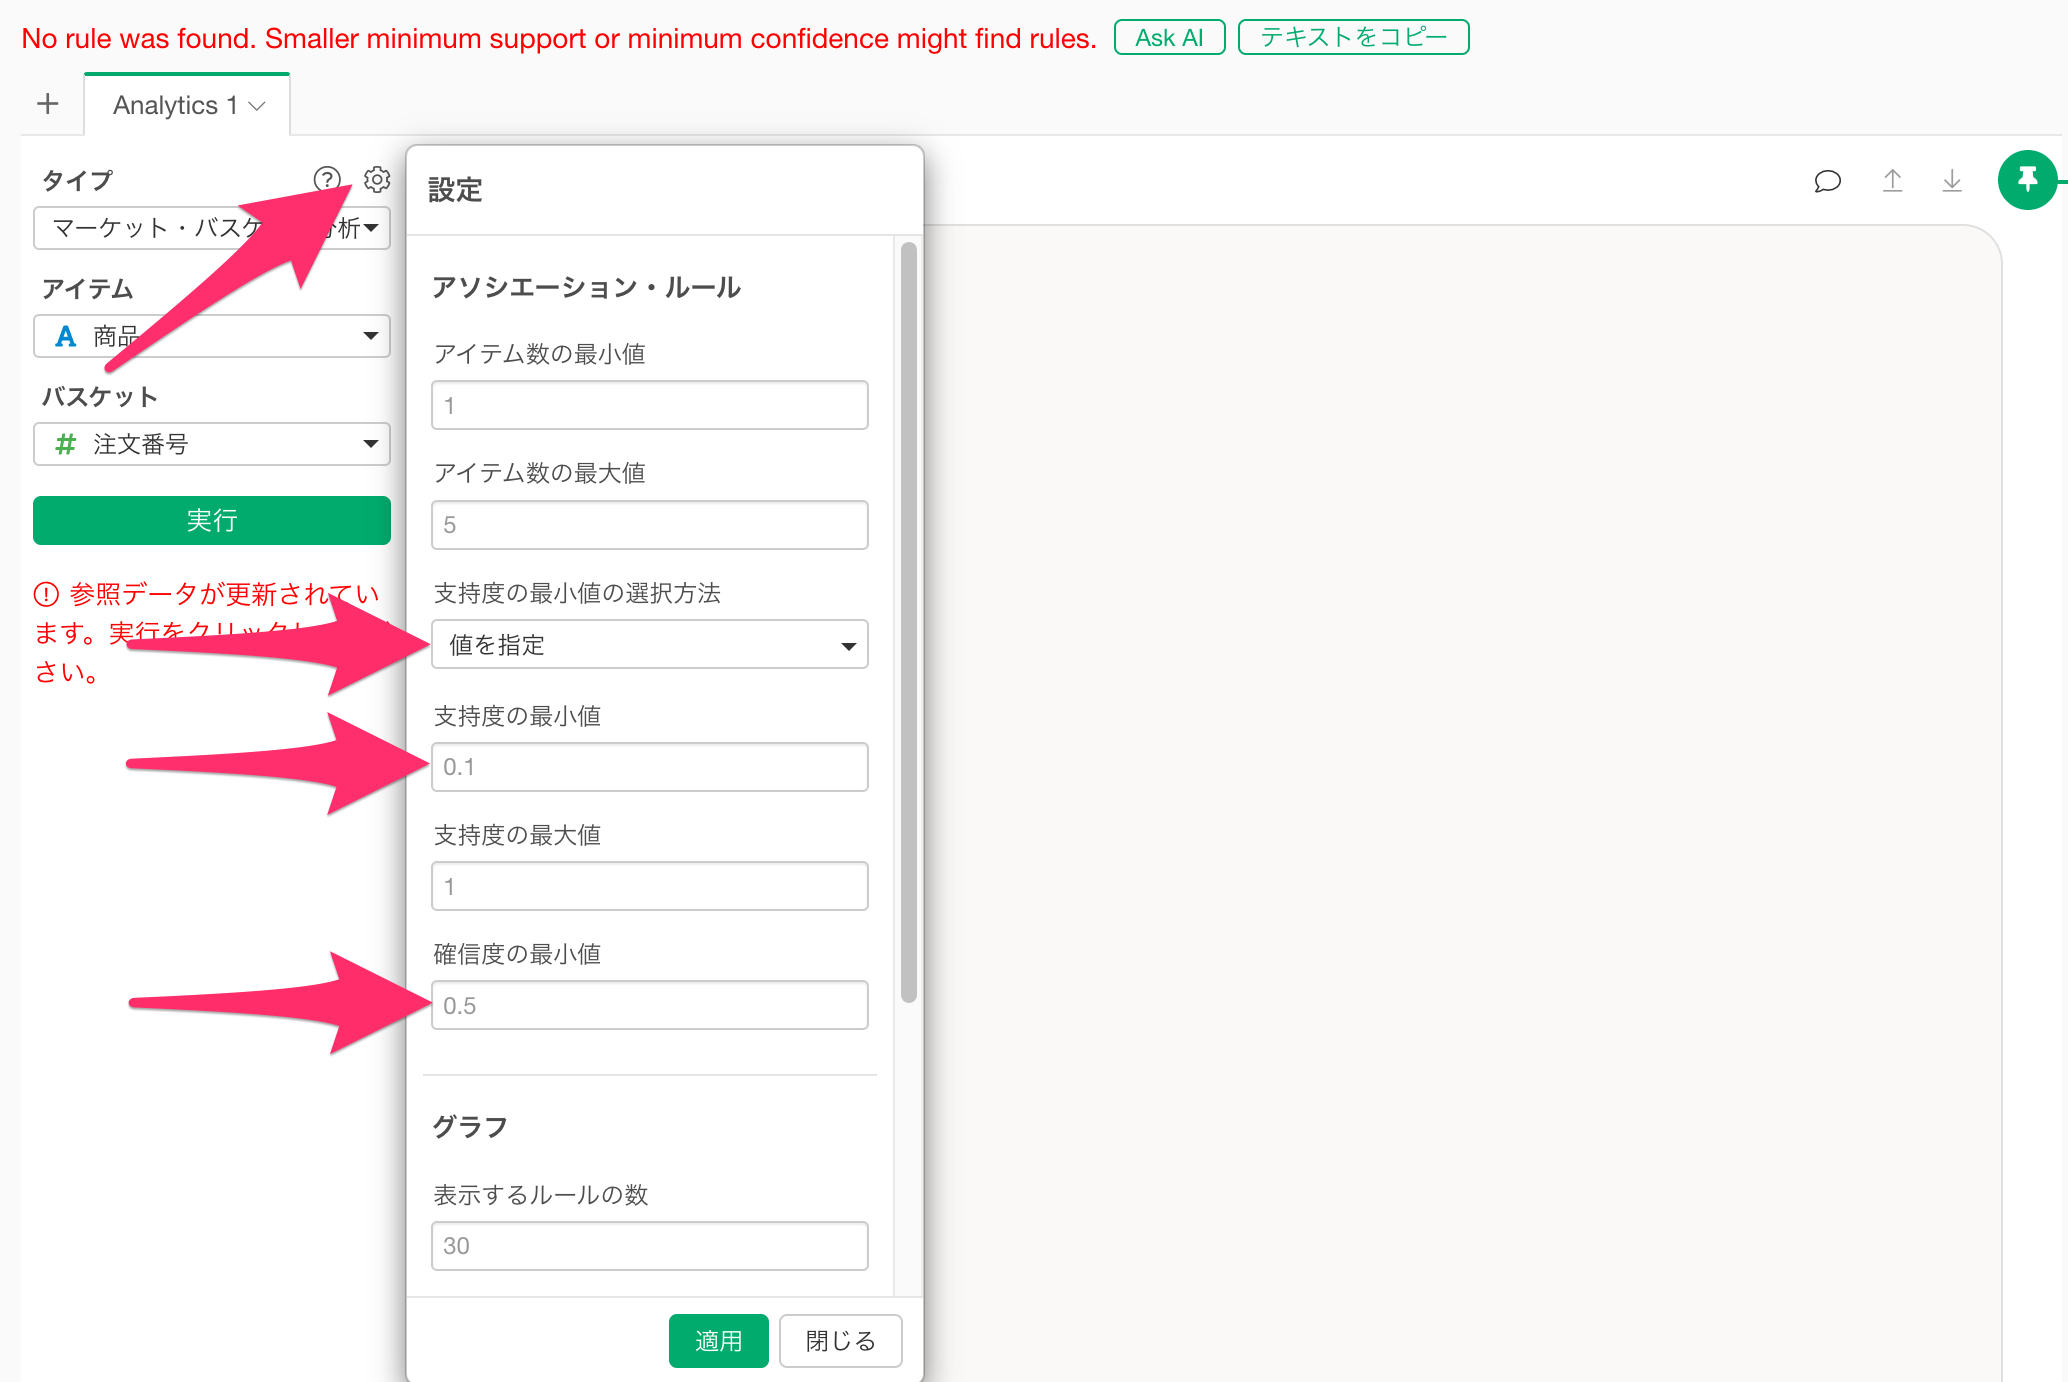Click the Ask AI button
Viewport: 2068px width, 1382px height.
(x=1169, y=38)
